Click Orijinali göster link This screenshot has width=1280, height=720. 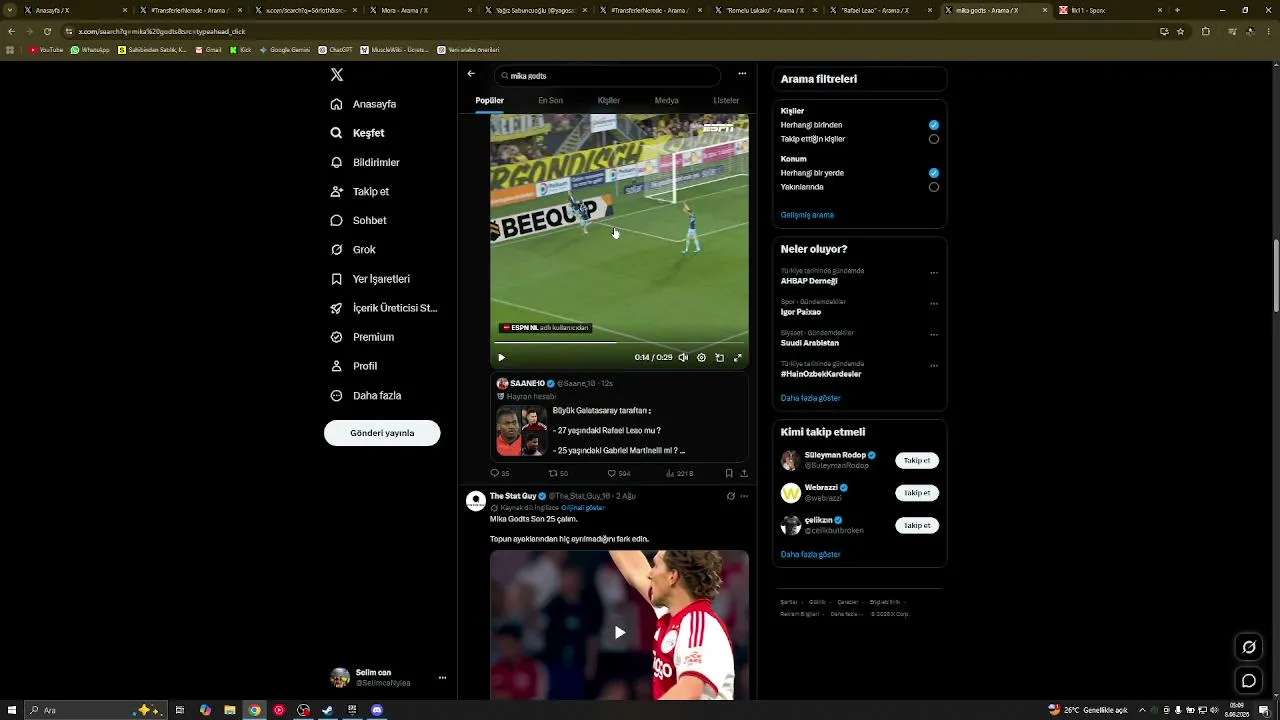coord(583,508)
